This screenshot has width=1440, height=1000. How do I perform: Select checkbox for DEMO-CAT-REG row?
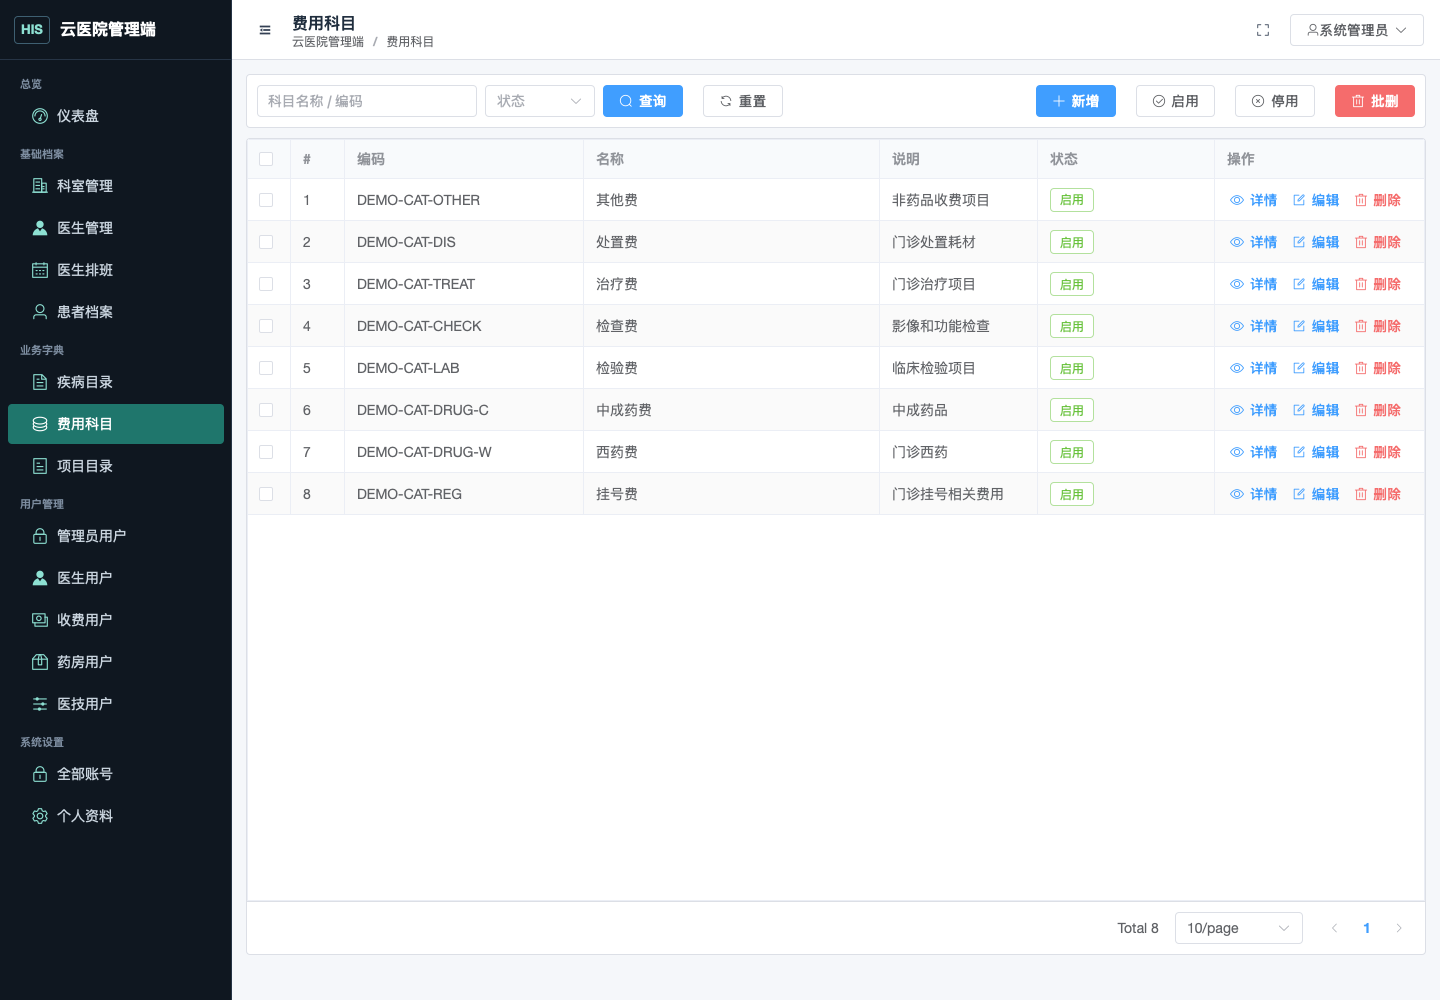(266, 494)
